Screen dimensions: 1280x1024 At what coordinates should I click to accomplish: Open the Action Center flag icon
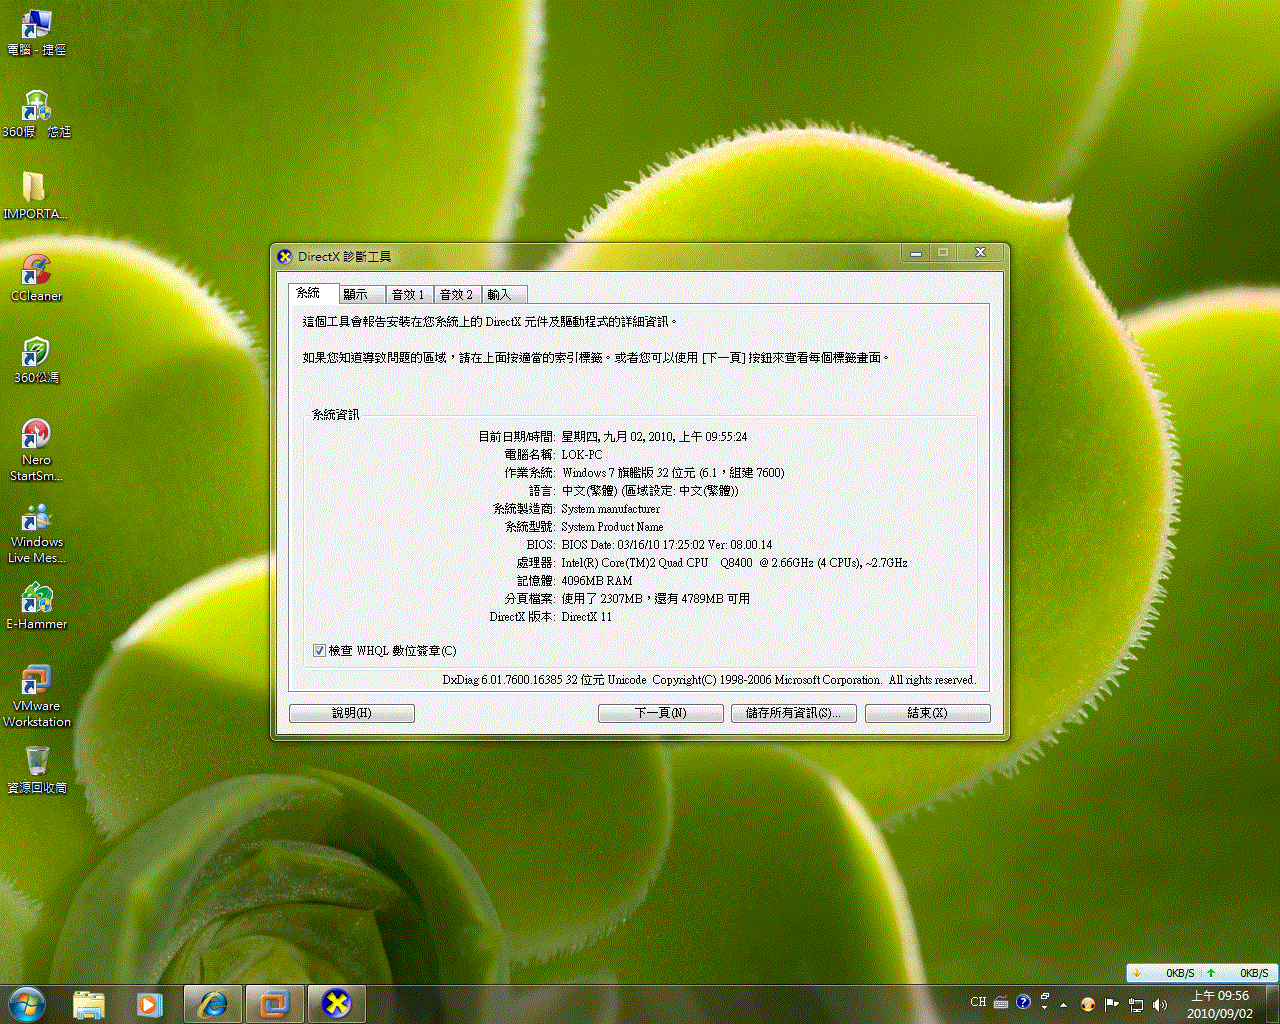point(1112,1004)
